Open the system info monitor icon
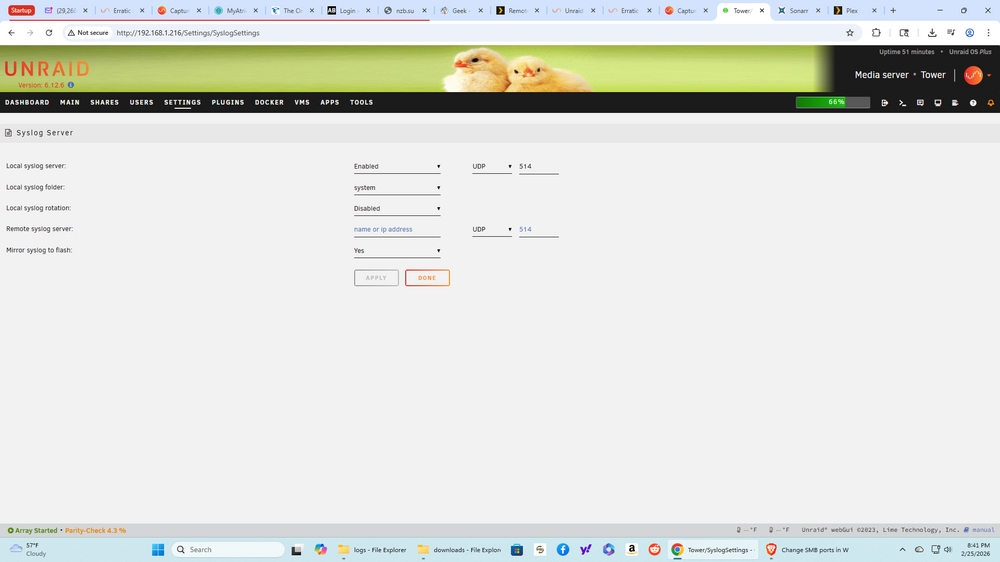The width and height of the screenshot is (1000, 562). tap(938, 103)
